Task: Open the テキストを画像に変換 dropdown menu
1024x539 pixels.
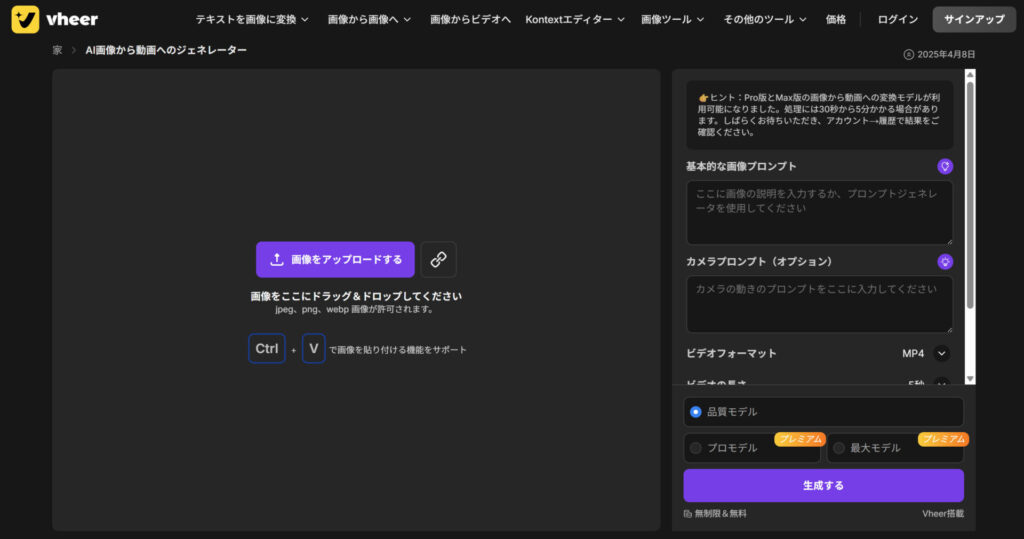Action: (x=252, y=19)
